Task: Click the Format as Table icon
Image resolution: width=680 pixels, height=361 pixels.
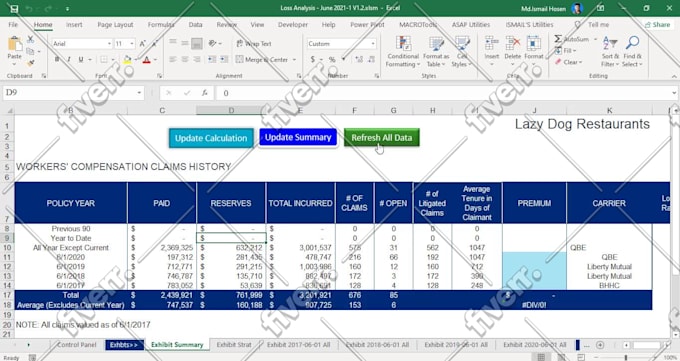Action: [436, 45]
